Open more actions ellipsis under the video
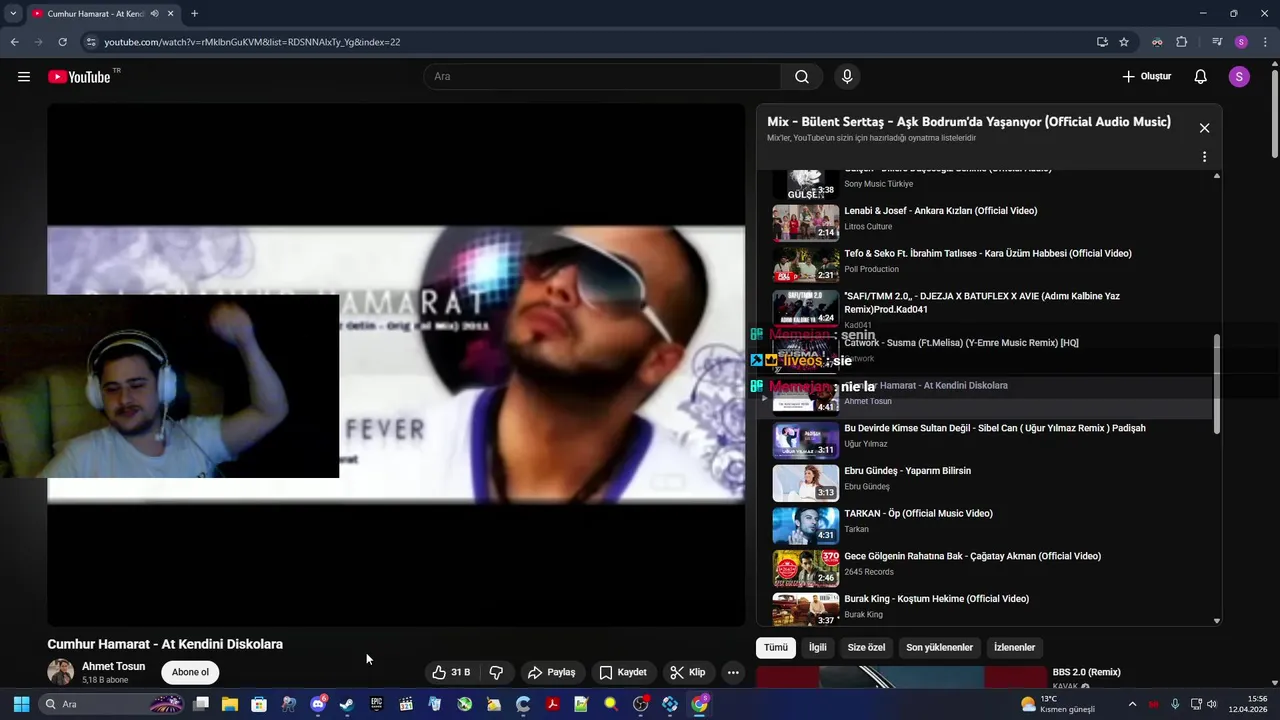Viewport: 1280px width, 720px height. click(733, 673)
